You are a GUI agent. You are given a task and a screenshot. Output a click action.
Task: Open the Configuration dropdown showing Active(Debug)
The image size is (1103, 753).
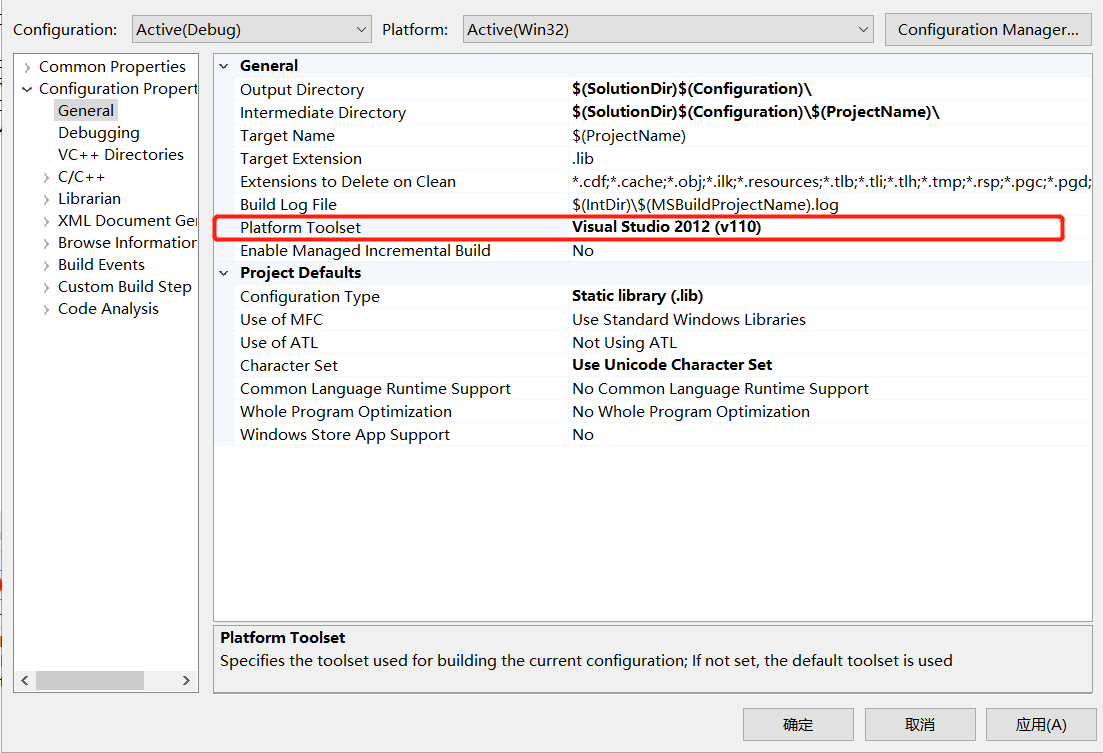[x=251, y=29]
